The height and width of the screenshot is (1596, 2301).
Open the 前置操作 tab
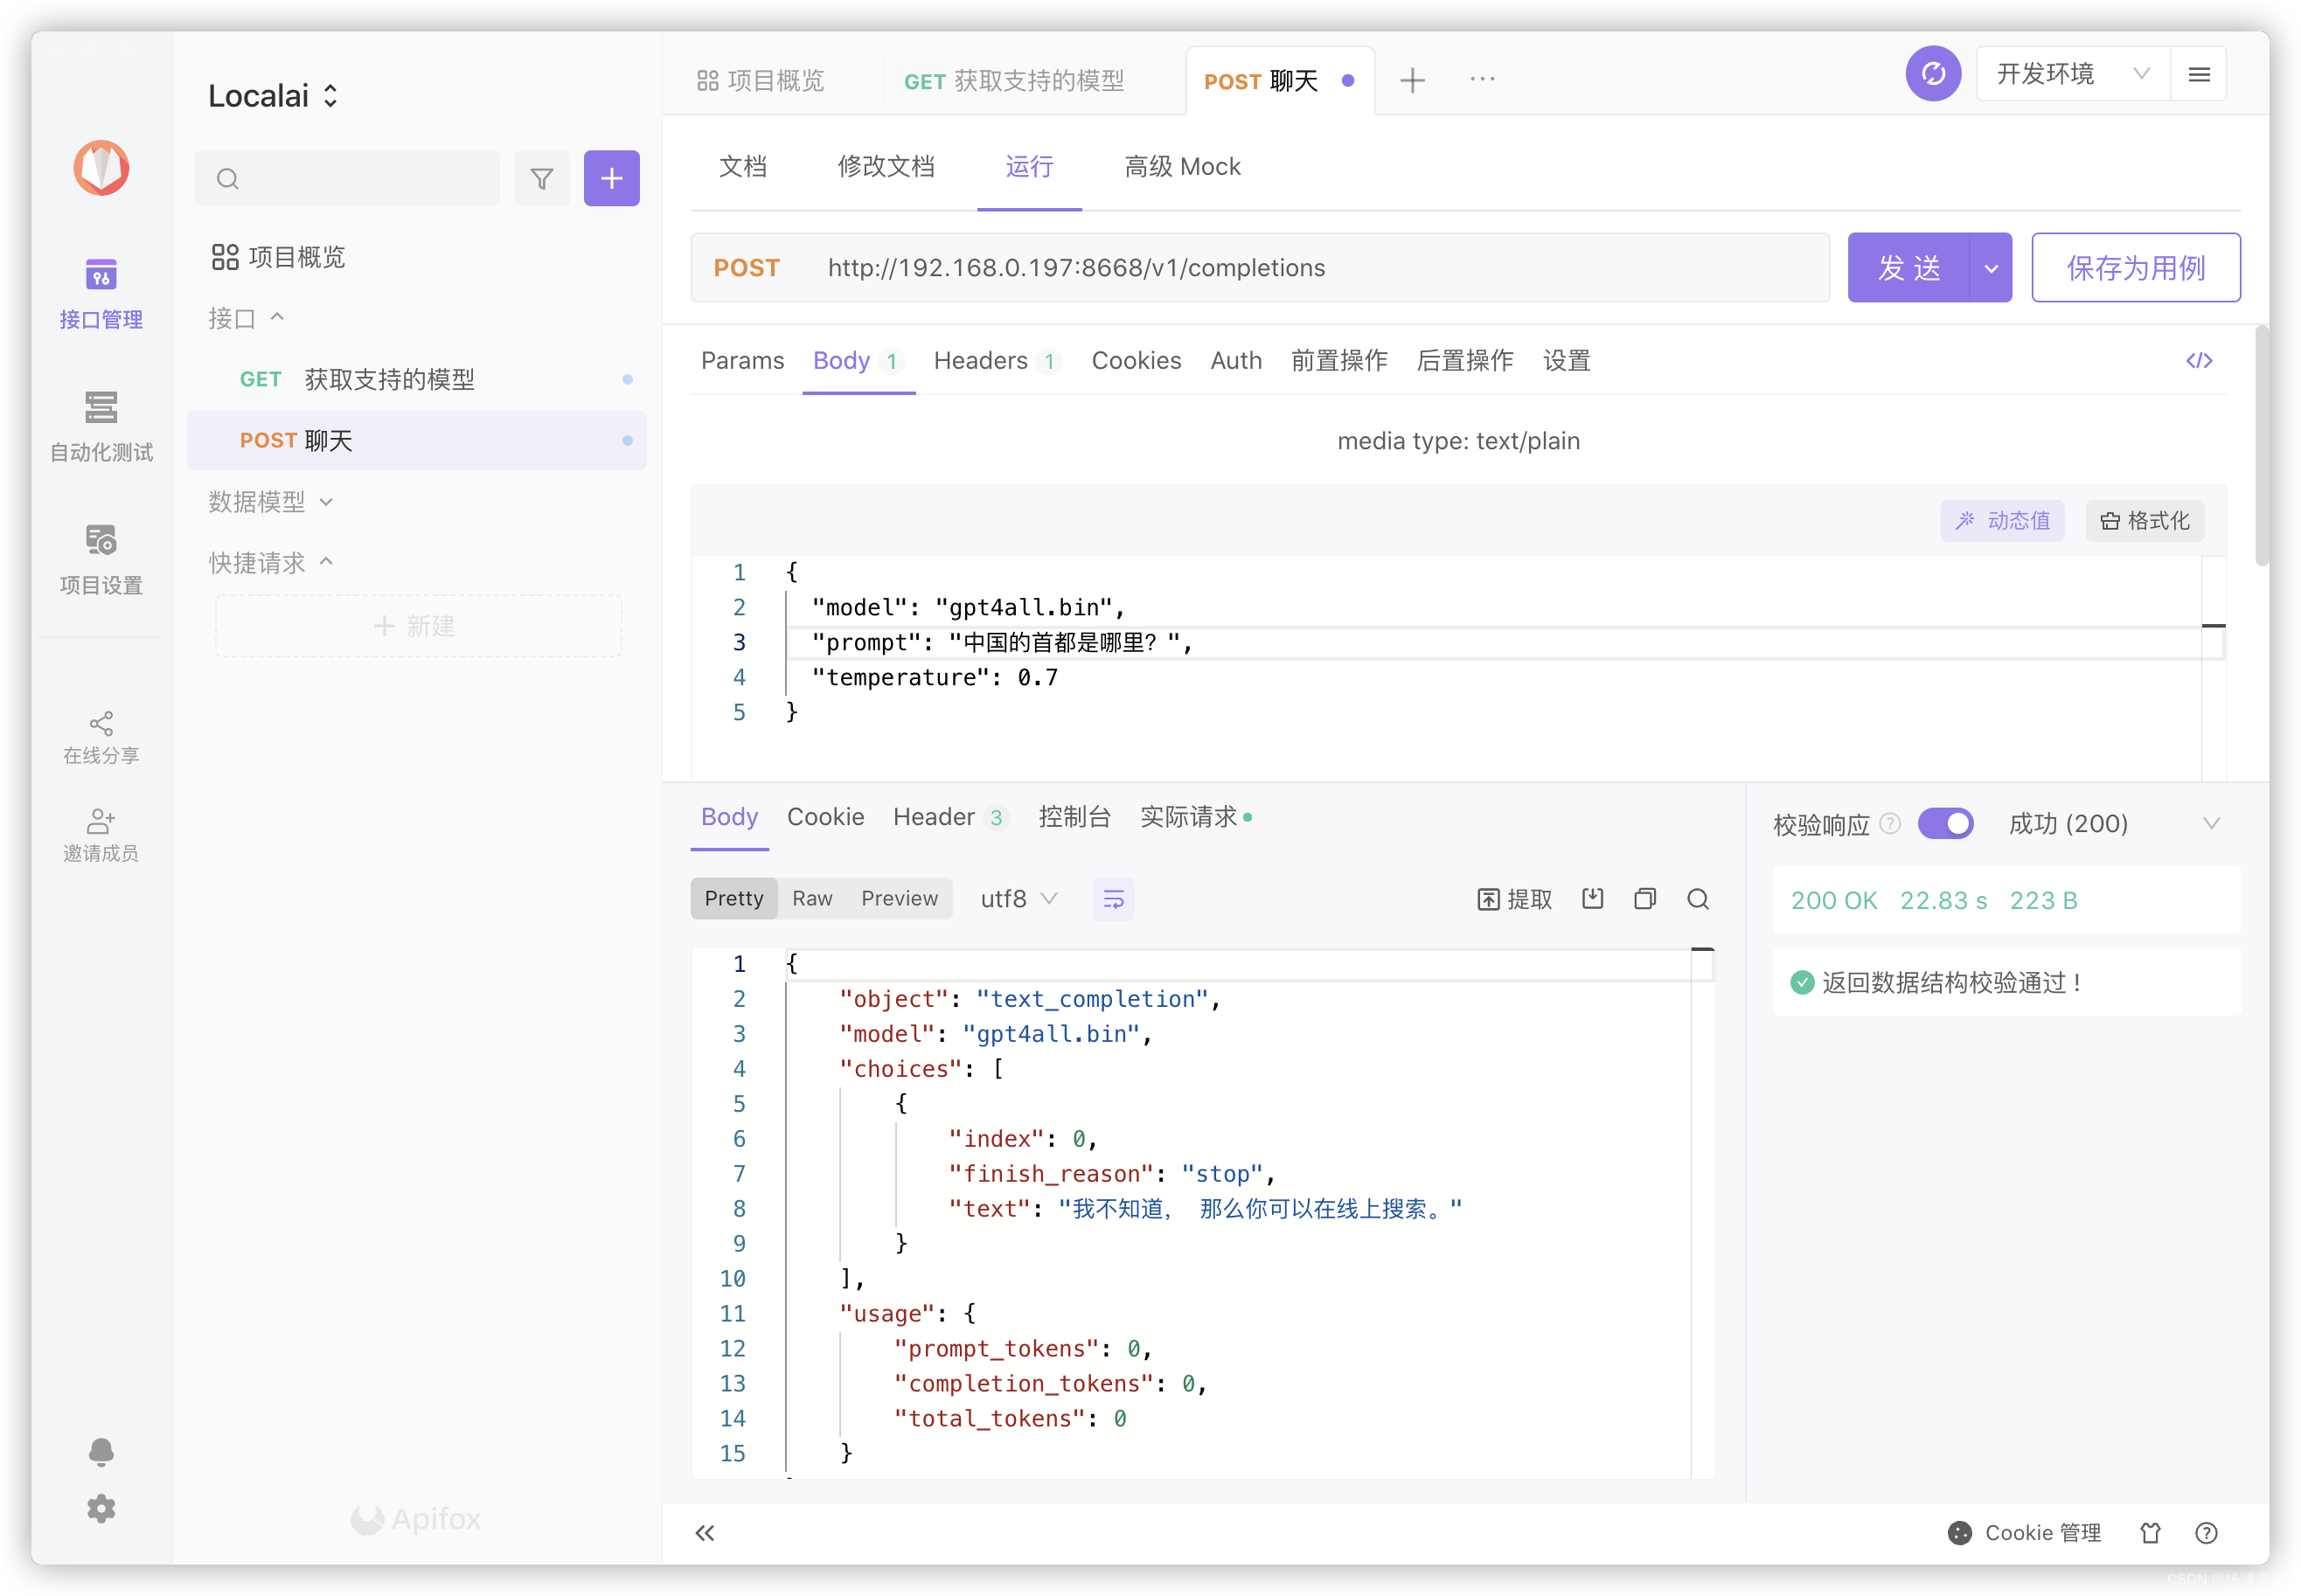pyautogui.click(x=1338, y=361)
